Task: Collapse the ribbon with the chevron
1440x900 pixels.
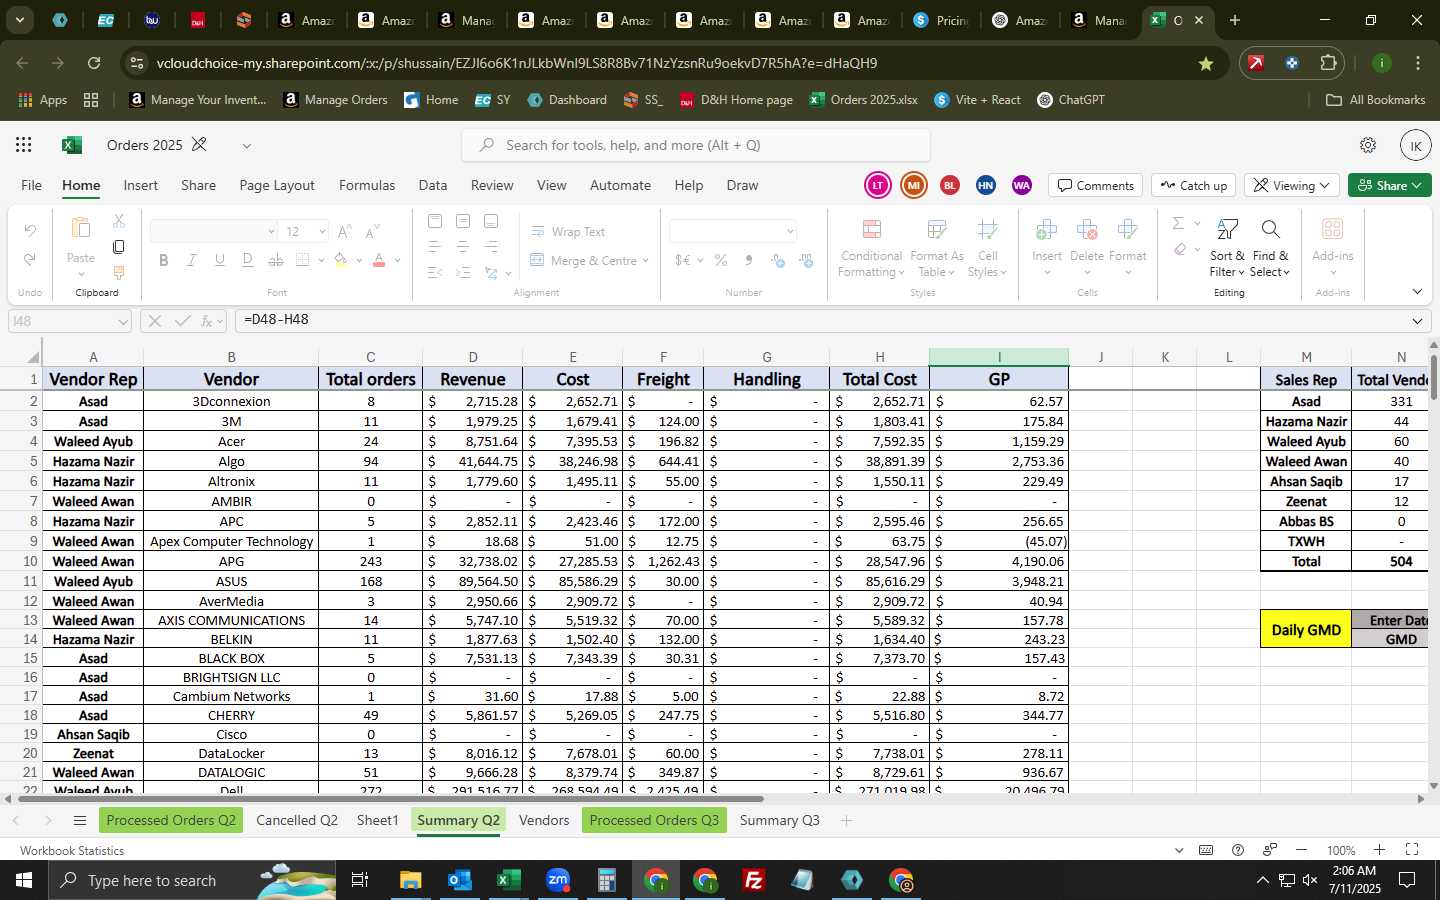Action: coord(1417,292)
